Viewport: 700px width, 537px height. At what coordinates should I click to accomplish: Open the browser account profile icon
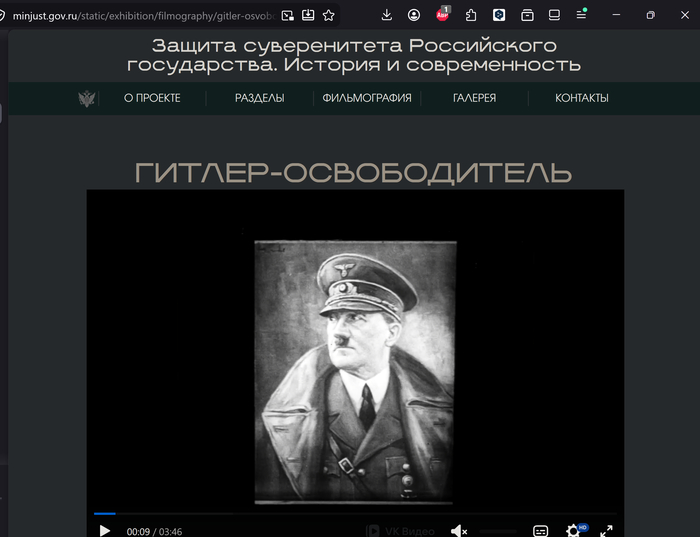[414, 15]
